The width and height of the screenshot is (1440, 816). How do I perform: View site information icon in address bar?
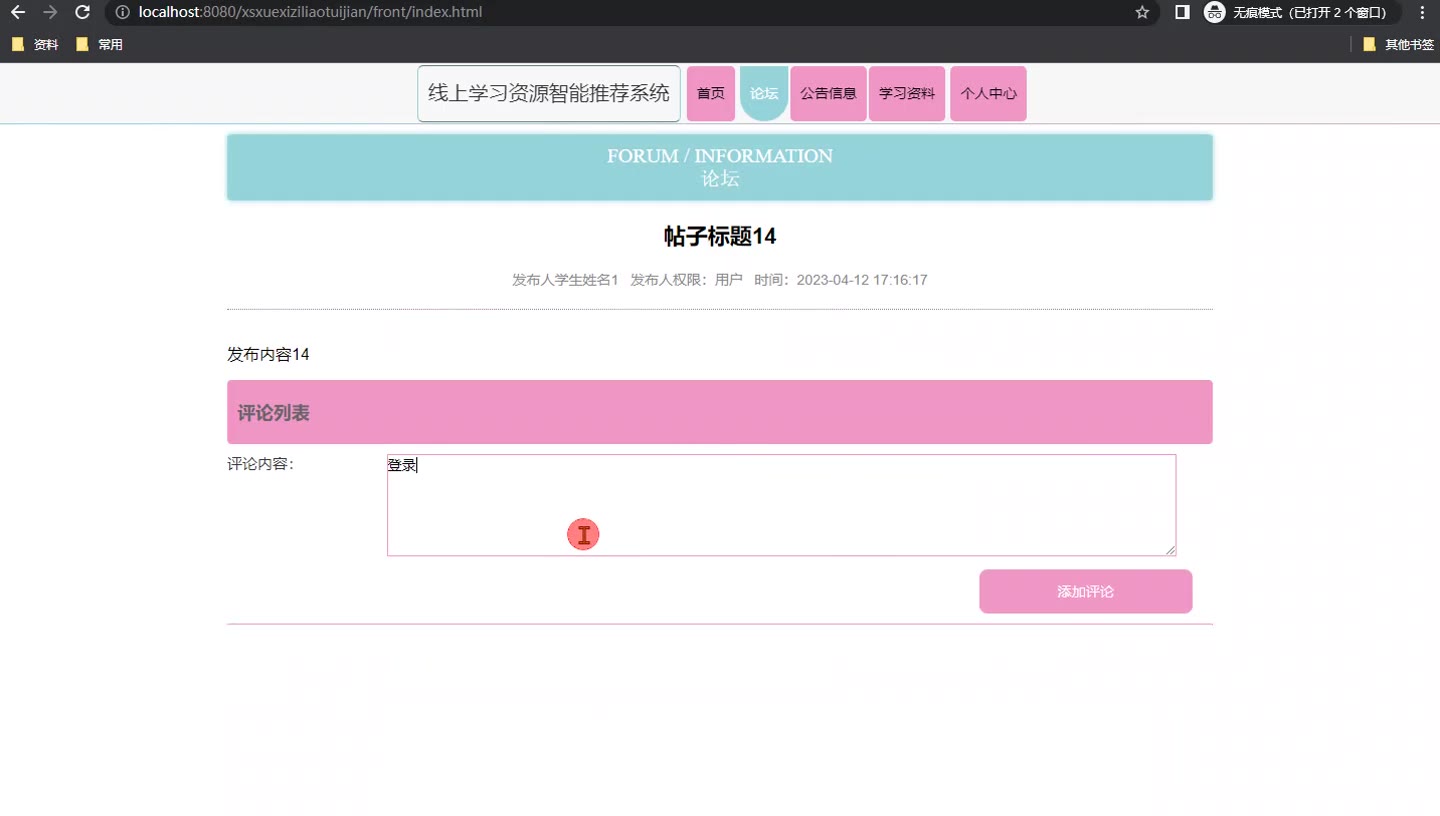click(122, 13)
